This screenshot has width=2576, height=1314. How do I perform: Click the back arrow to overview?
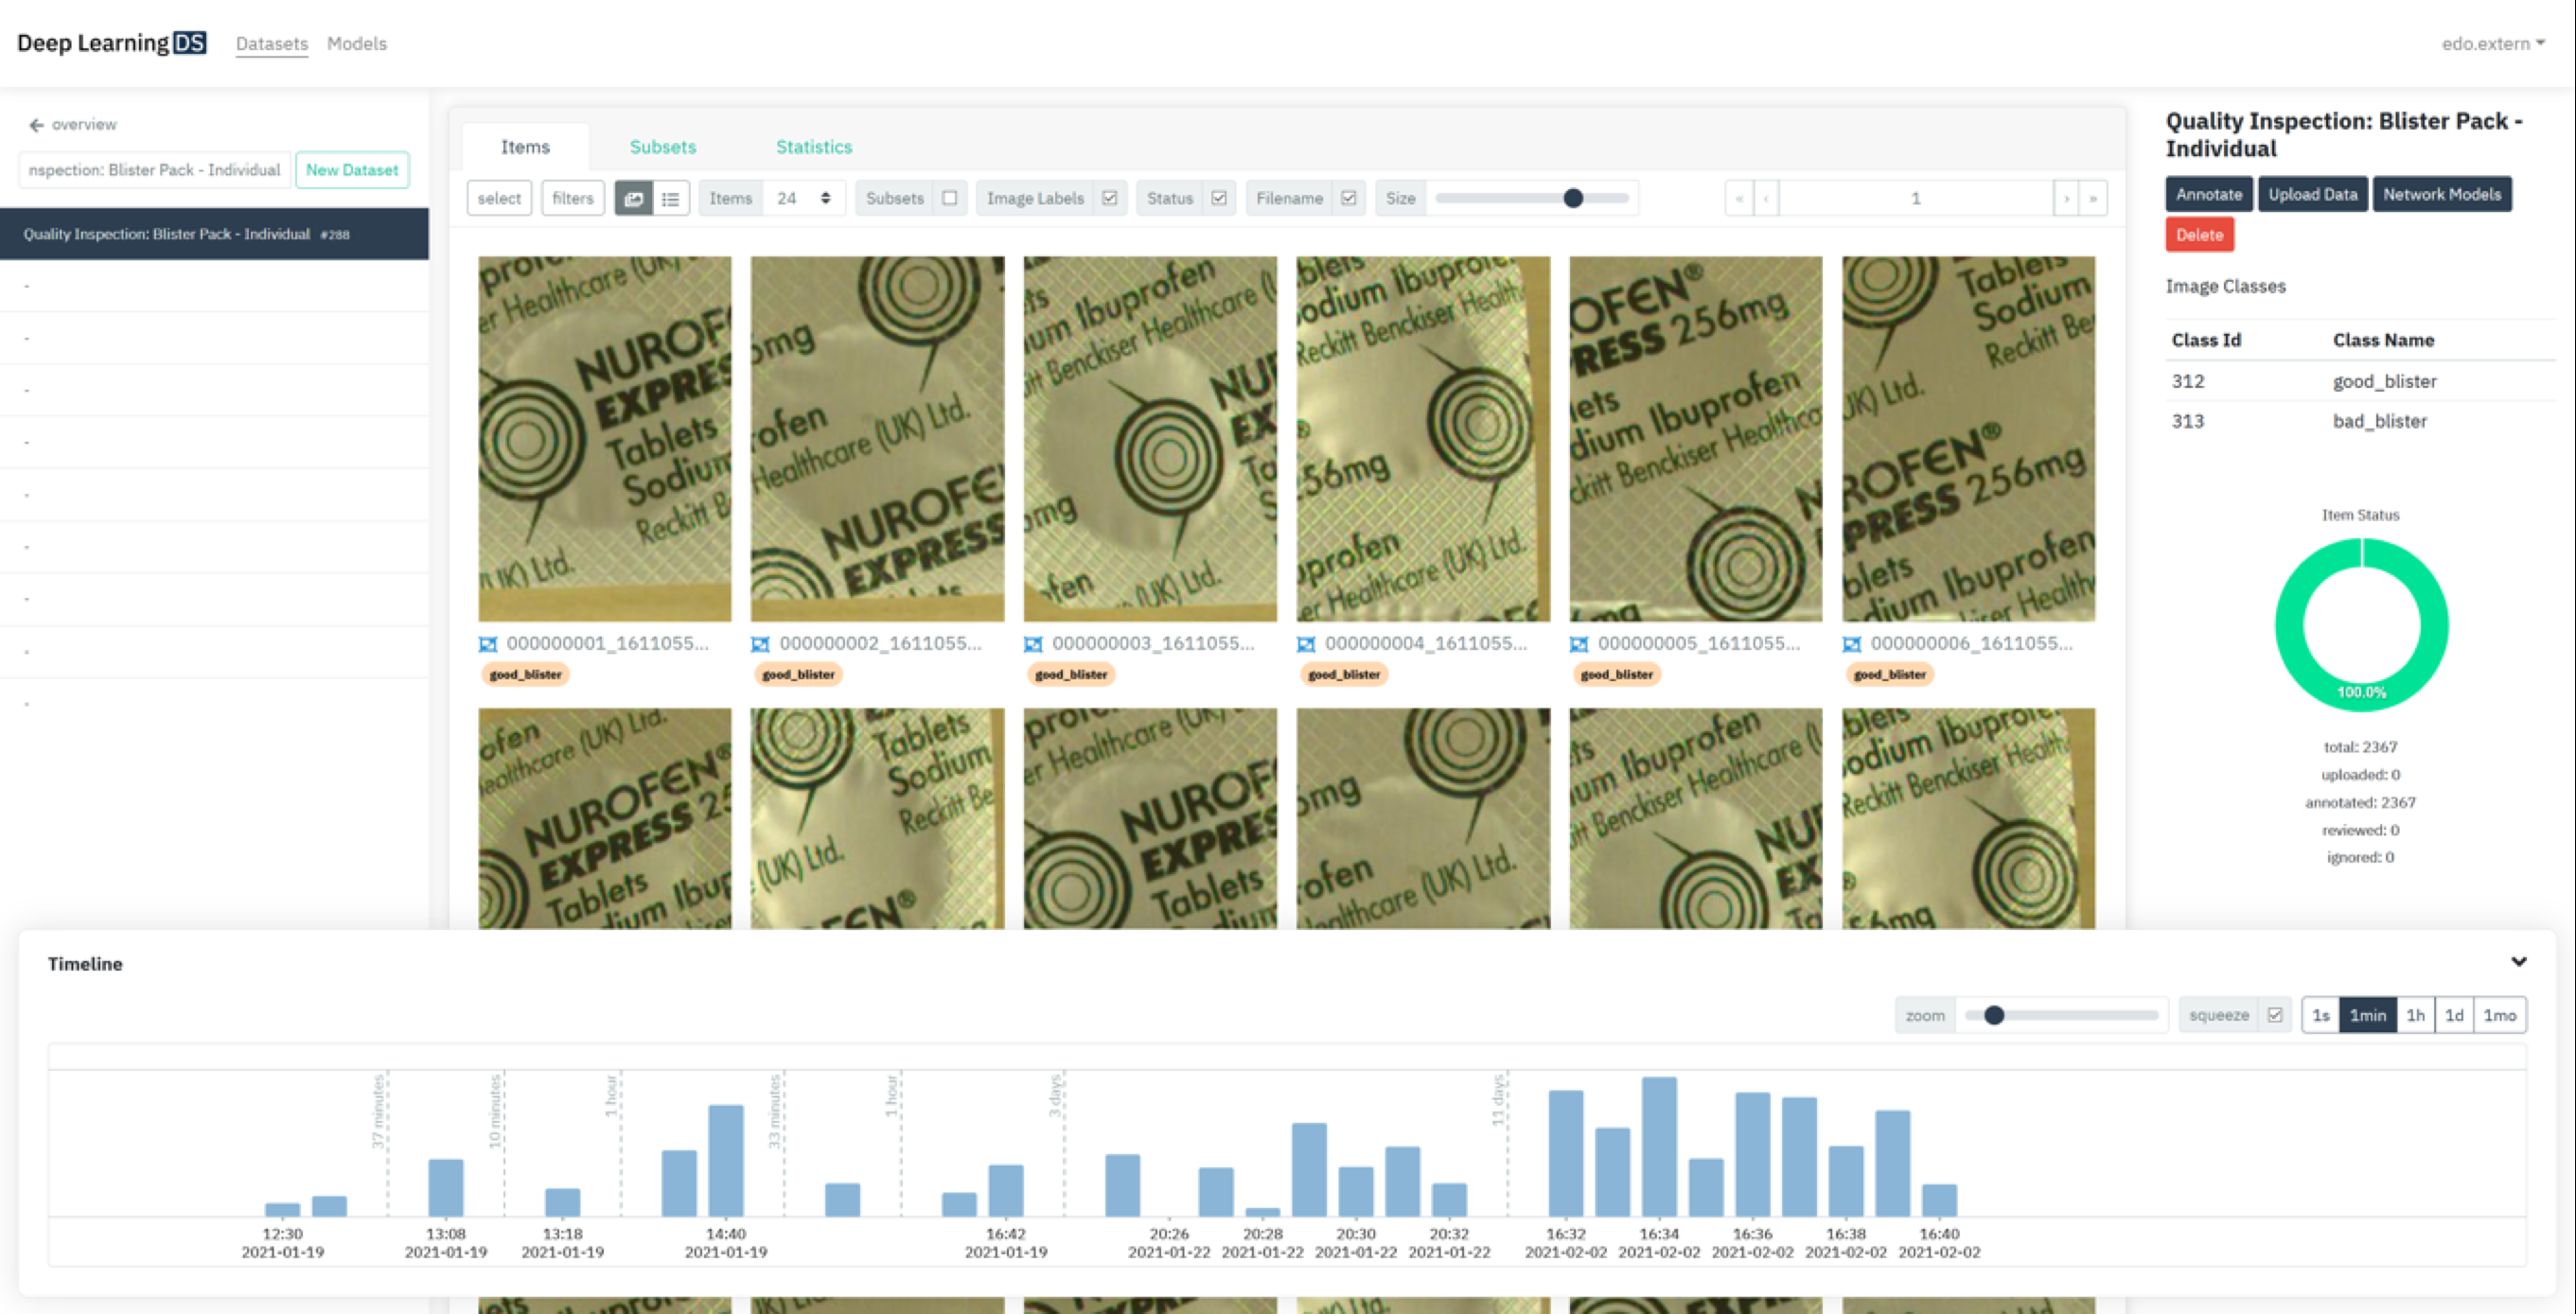[36, 124]
